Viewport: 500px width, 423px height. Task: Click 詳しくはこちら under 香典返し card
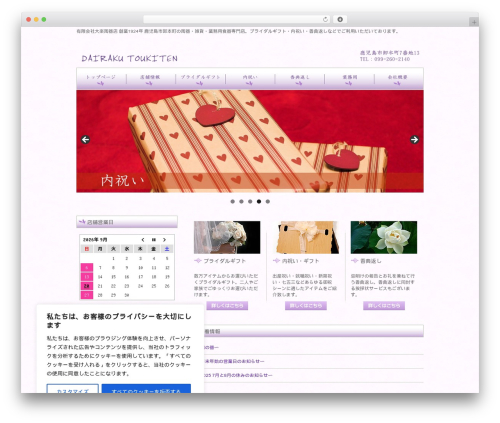point(384,306)
